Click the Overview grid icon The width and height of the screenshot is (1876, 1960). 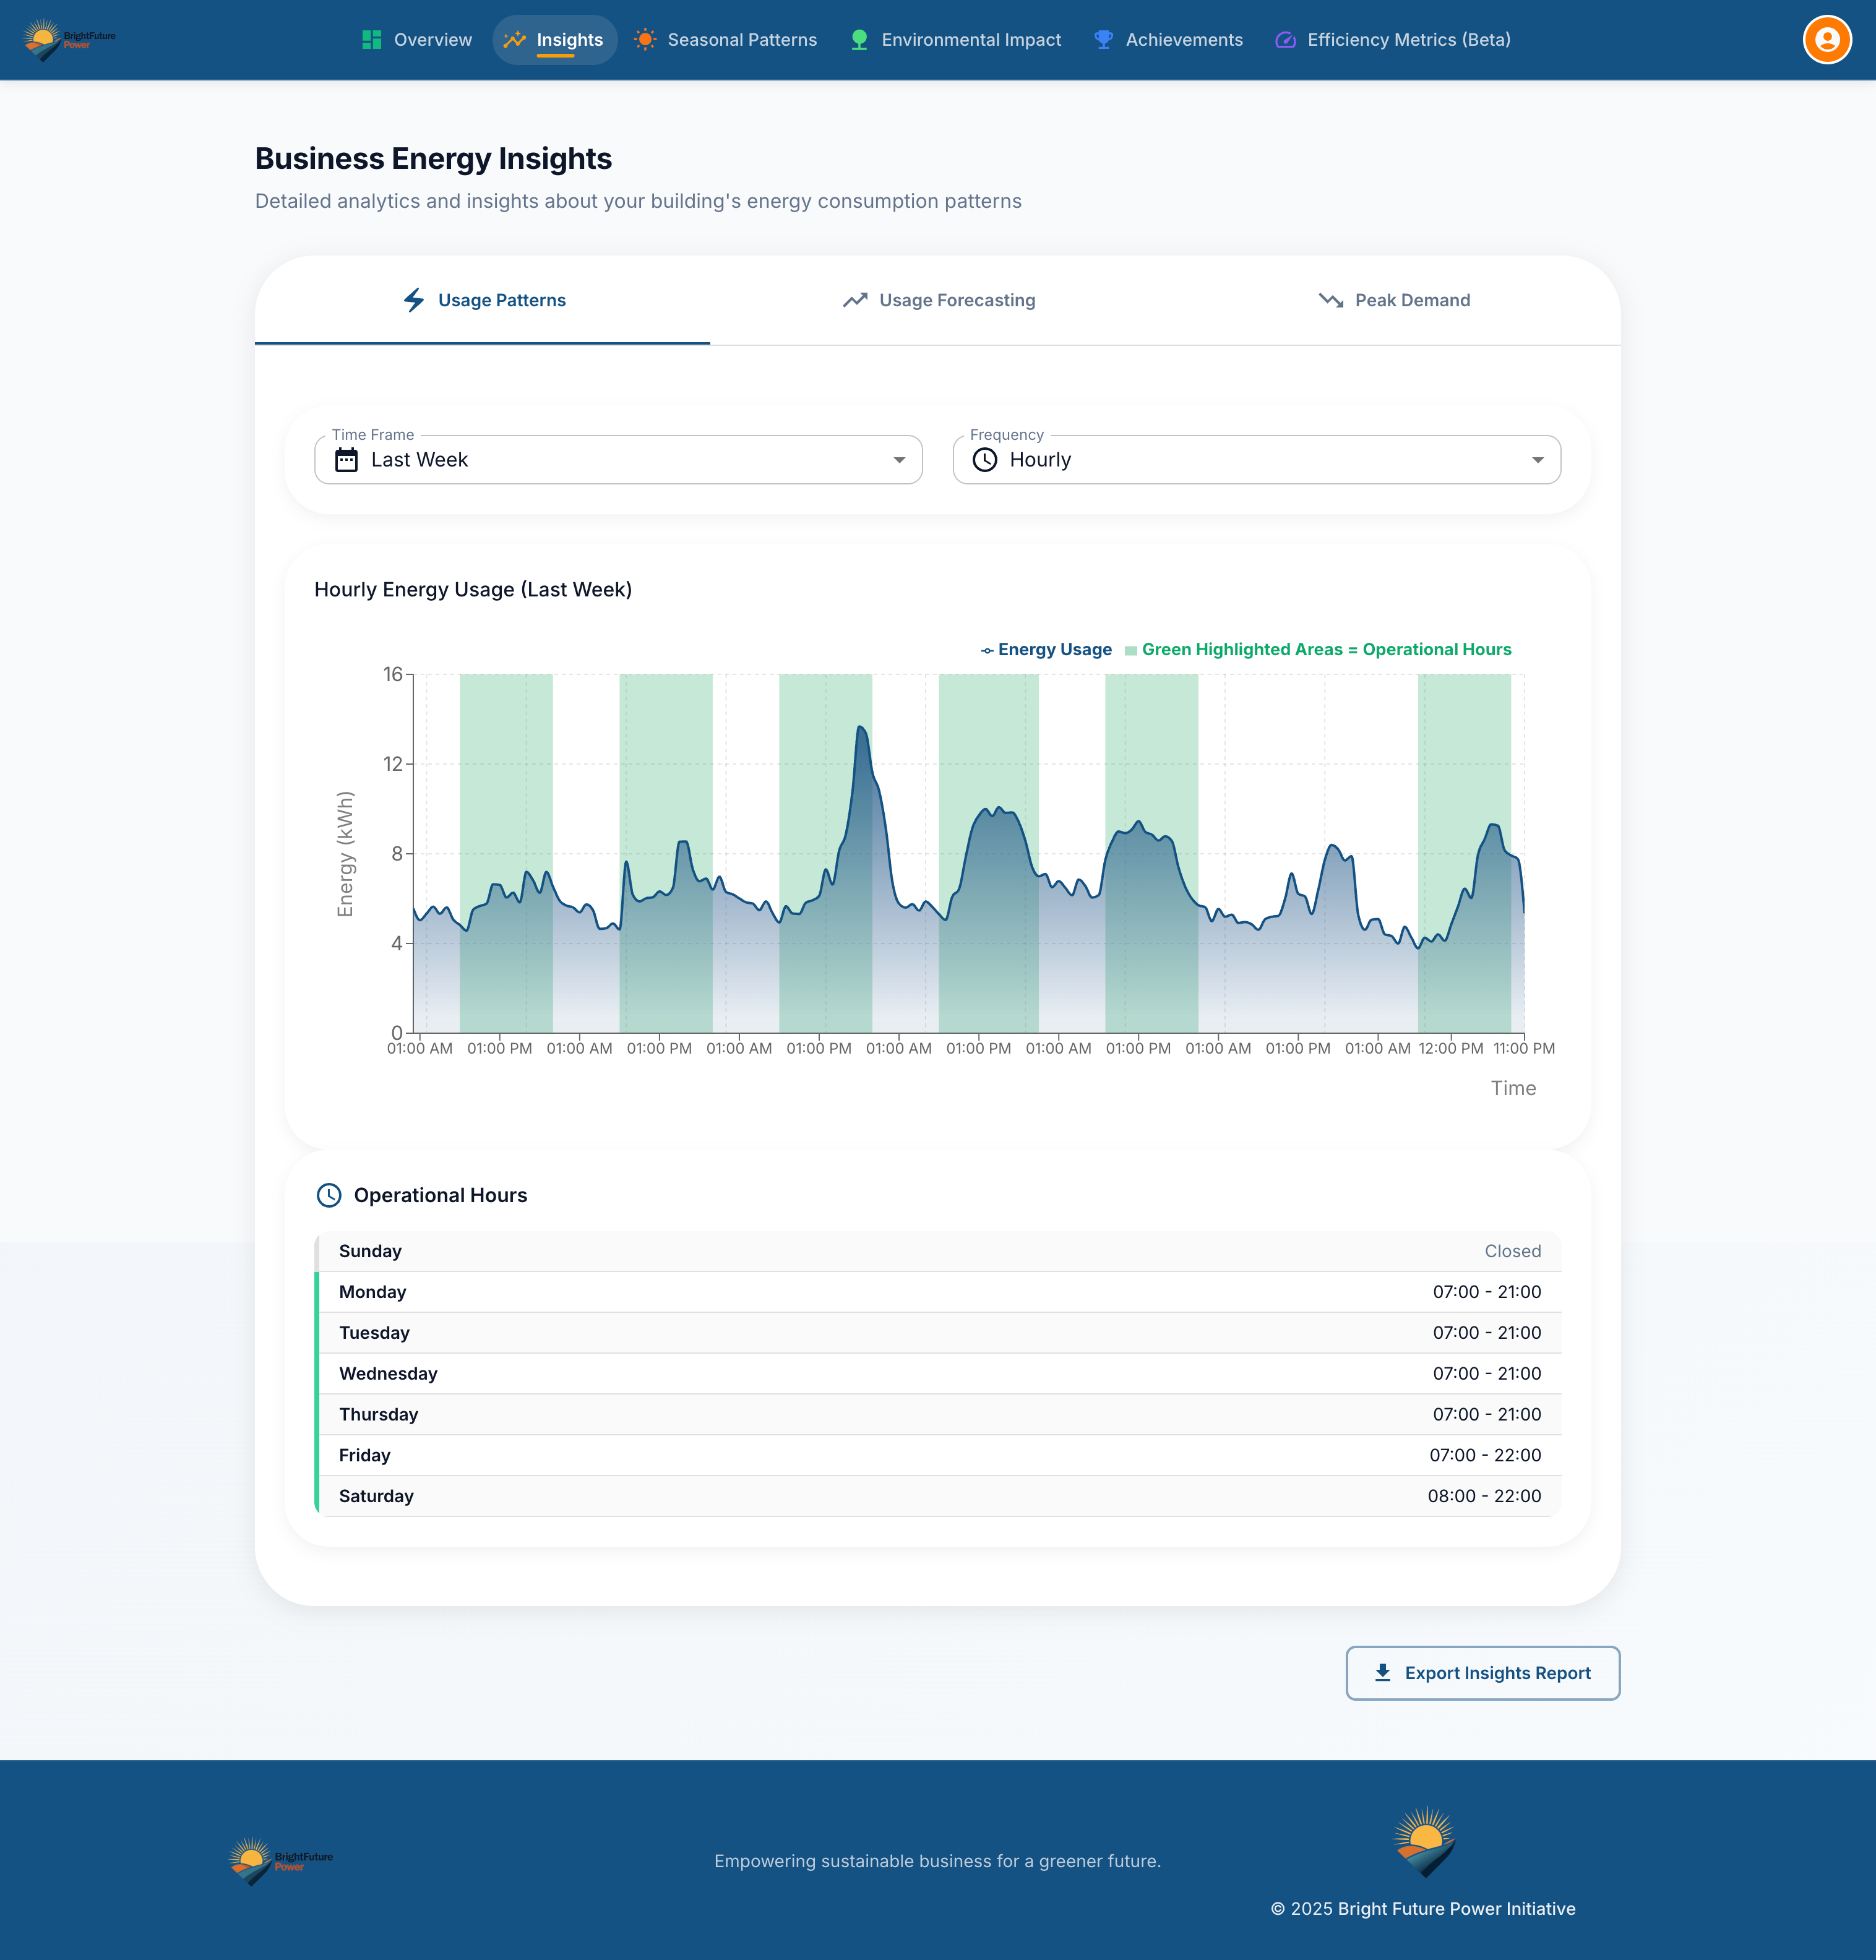point(371,40)
